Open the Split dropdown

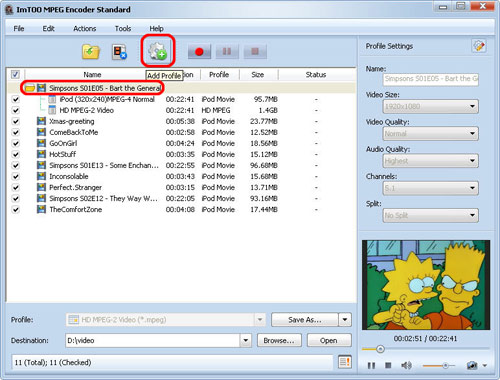[431, 215]
